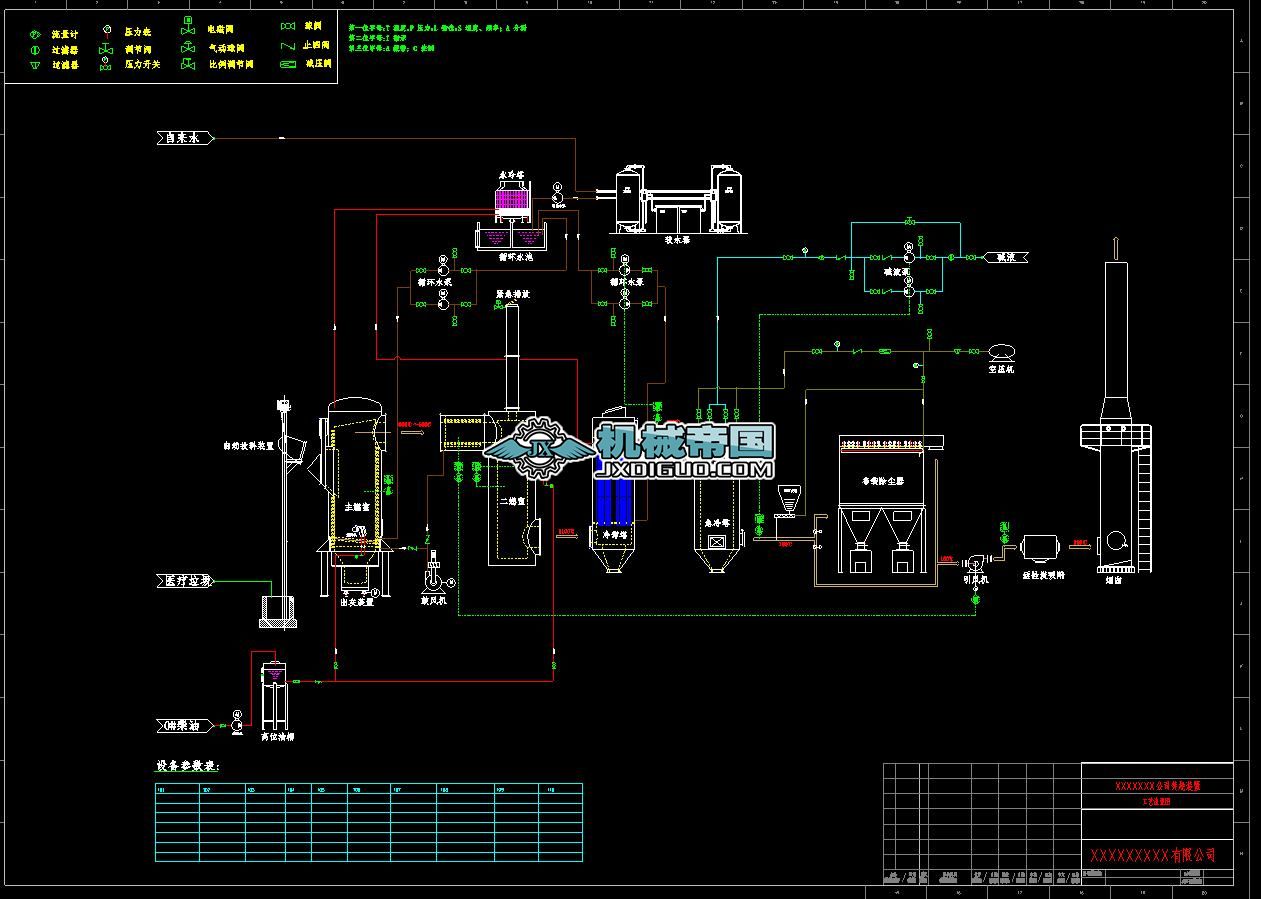Select the first header cell of the equipment table

click(178, 790)
